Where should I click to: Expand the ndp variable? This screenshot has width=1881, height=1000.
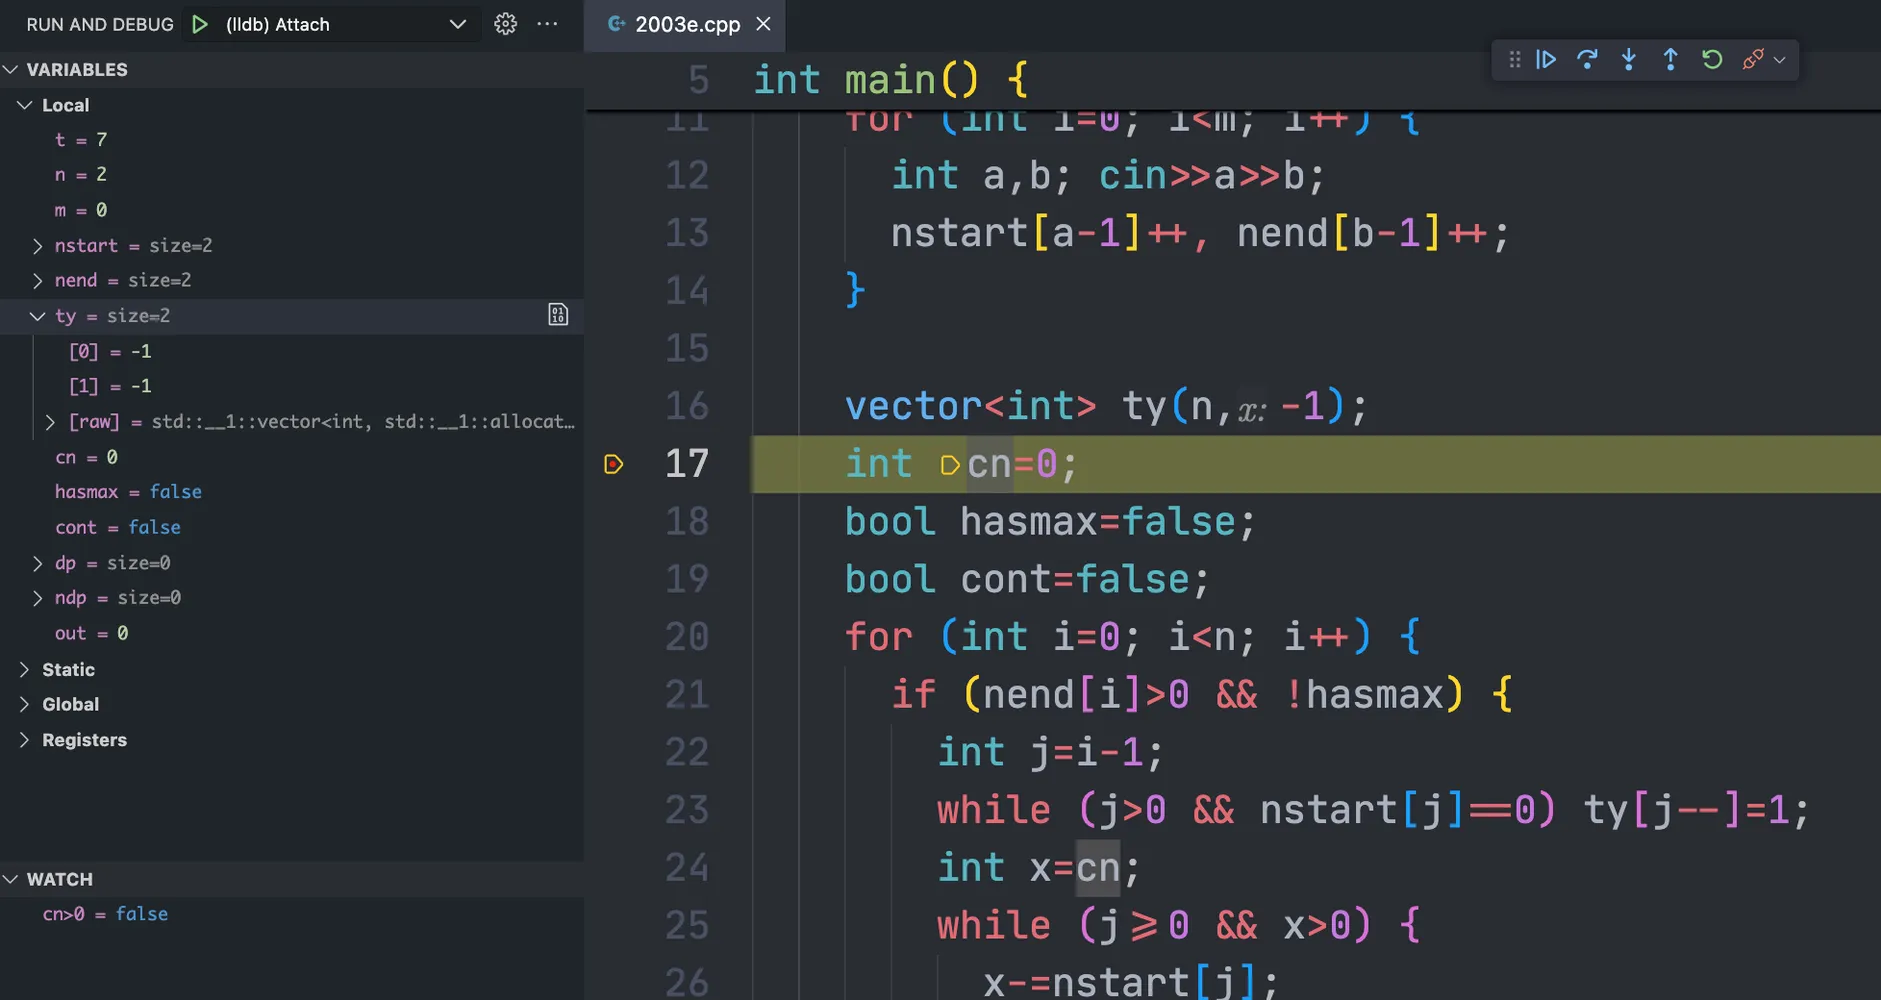[x=38, y=598]
